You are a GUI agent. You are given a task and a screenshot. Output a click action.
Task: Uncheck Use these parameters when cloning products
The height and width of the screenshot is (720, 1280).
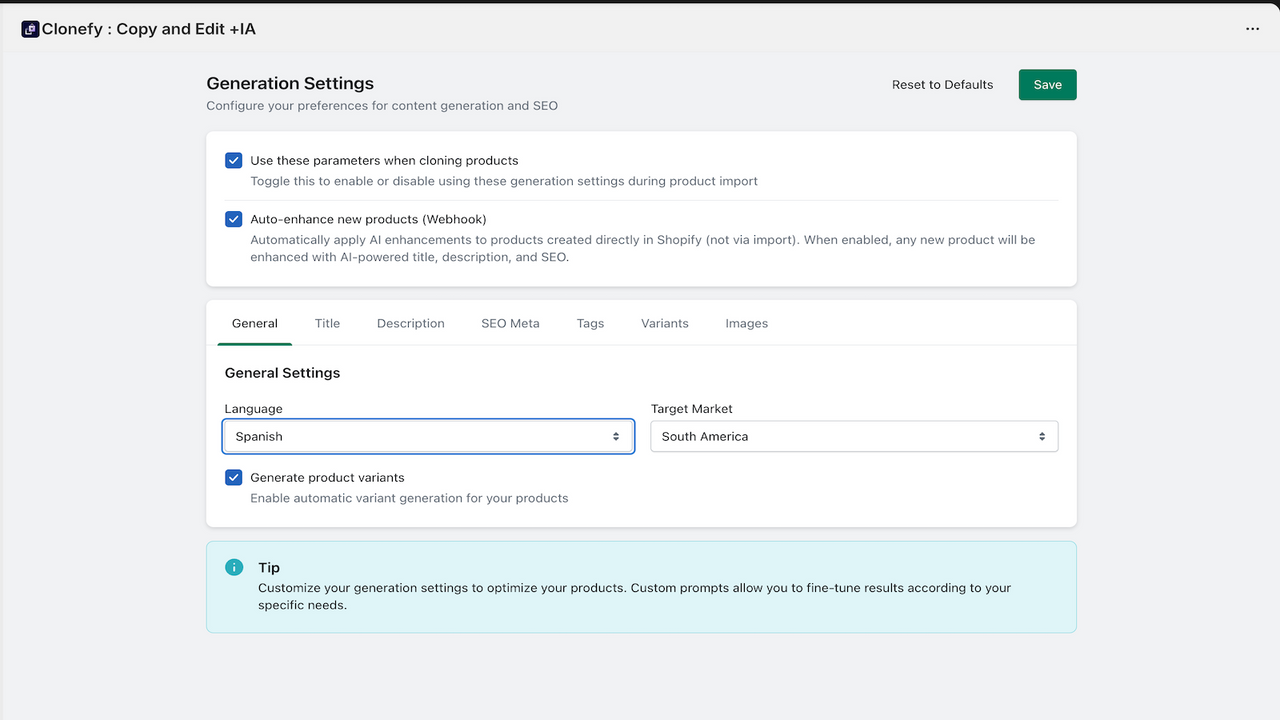coord(234,160)
